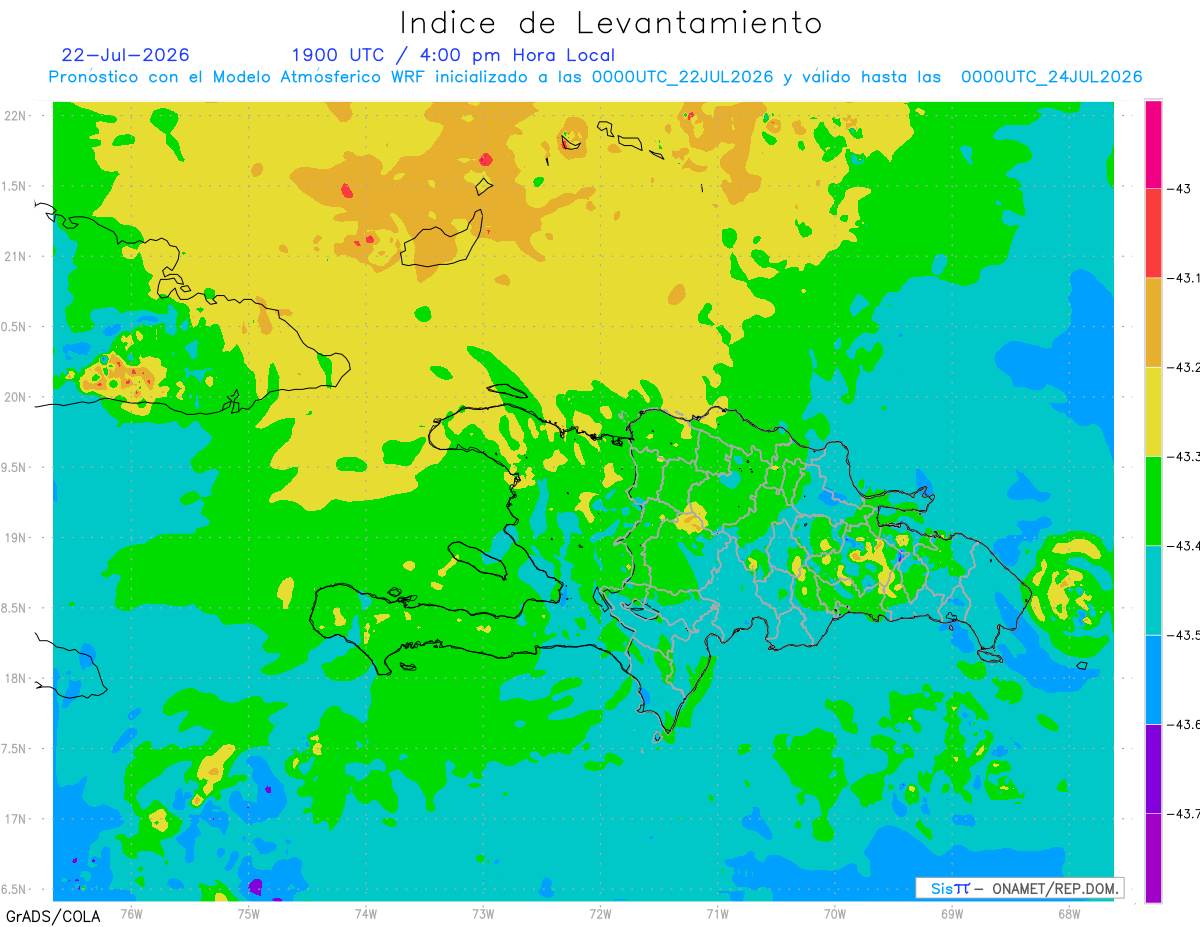Click the teal legend swatch above -43.5
Screen dimensions: 1200x927
pyautogui.click(x=1153, y=590)
